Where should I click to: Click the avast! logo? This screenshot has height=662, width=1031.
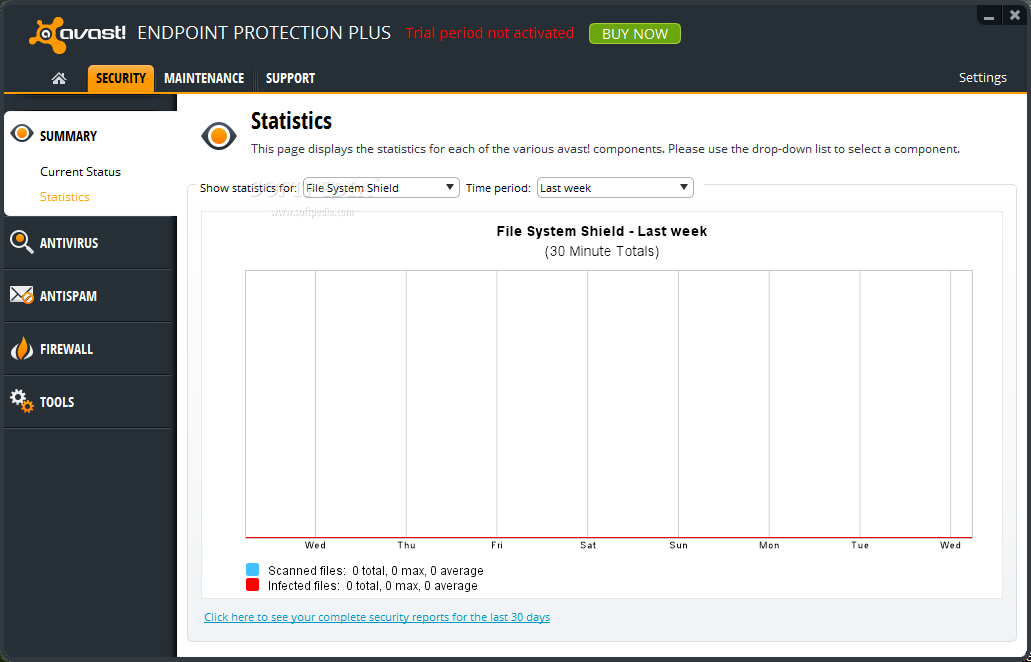tap(78, 34)
